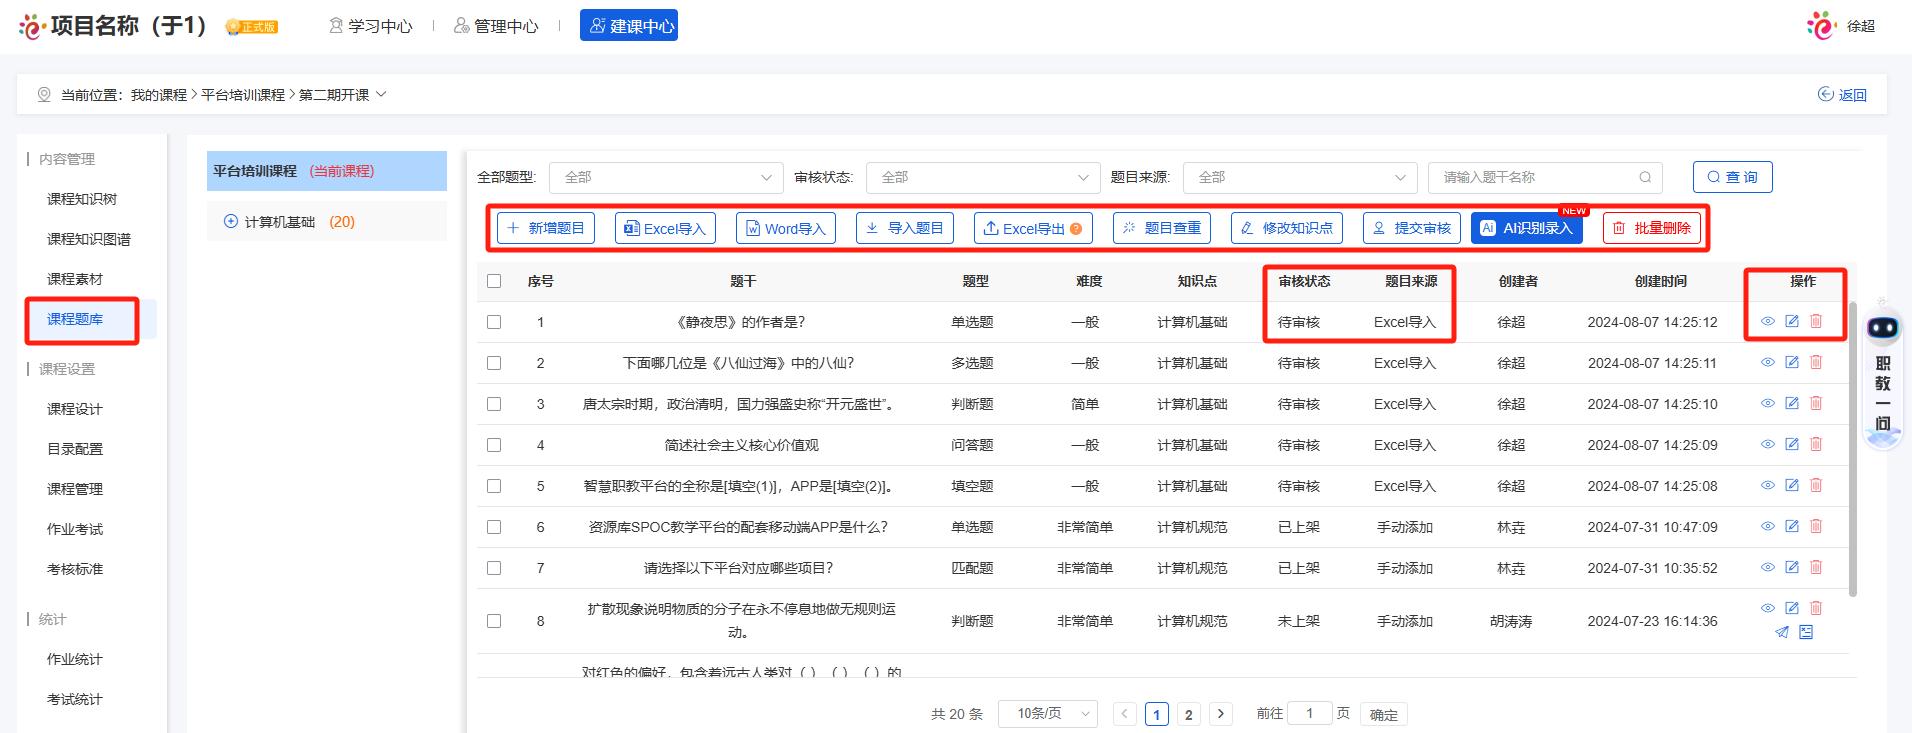Check the box for row 6 SPOC question
The width and height of the screenshot is (1912, 733).
(494, 527)
